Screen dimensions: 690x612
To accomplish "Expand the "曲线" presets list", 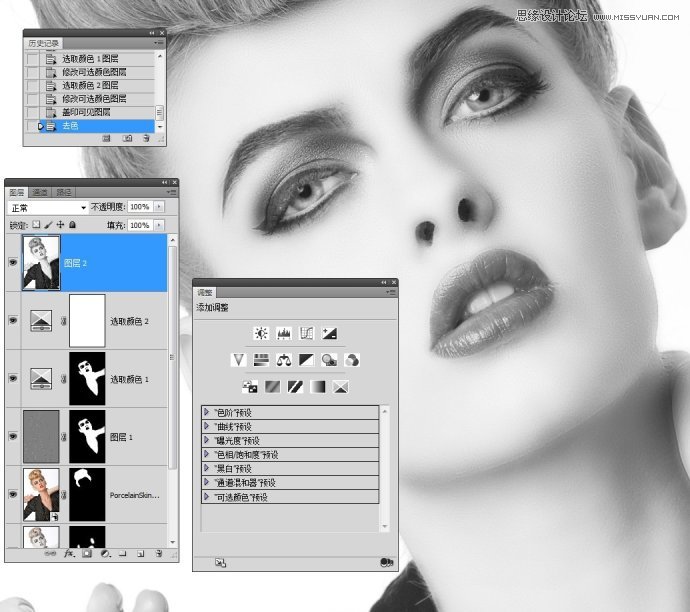I will (x=207, y=426).
